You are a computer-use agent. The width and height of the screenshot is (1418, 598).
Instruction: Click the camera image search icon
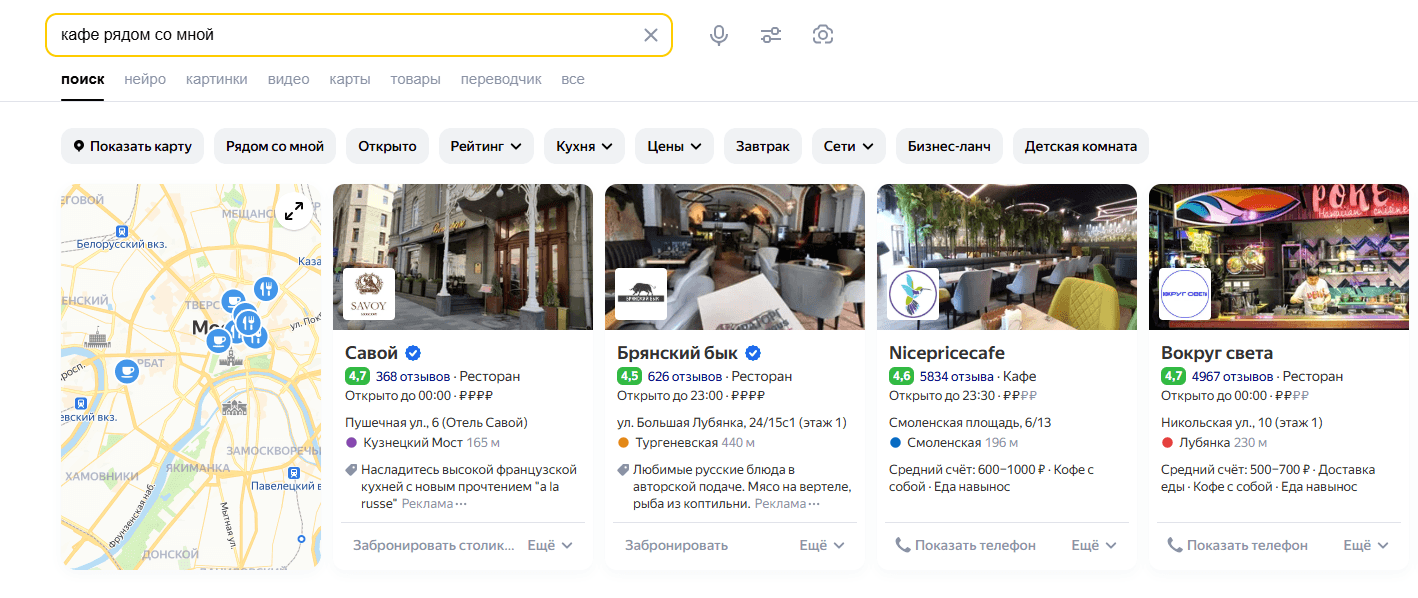pyautogui.click(x=823, y=35)
